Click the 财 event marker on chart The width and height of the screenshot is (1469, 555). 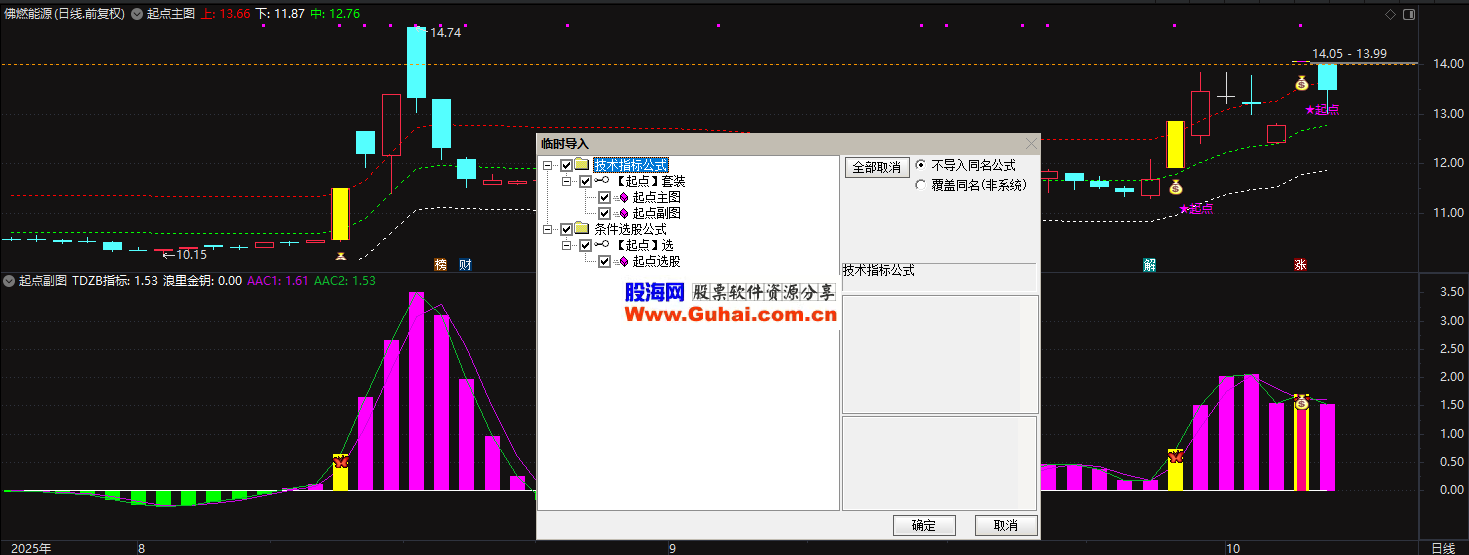465,265
